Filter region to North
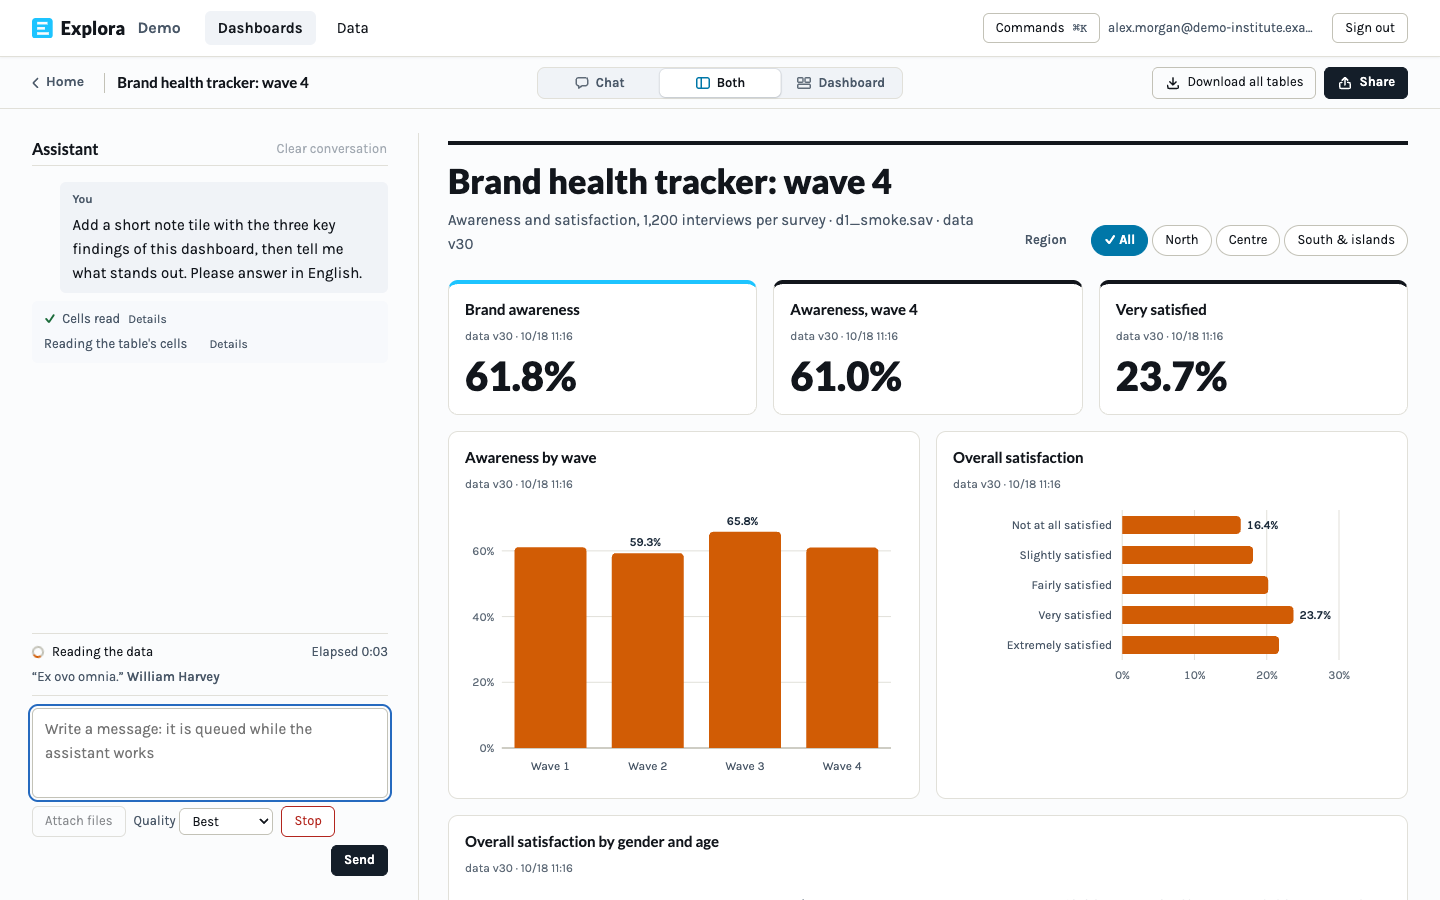 point(1182,240)
